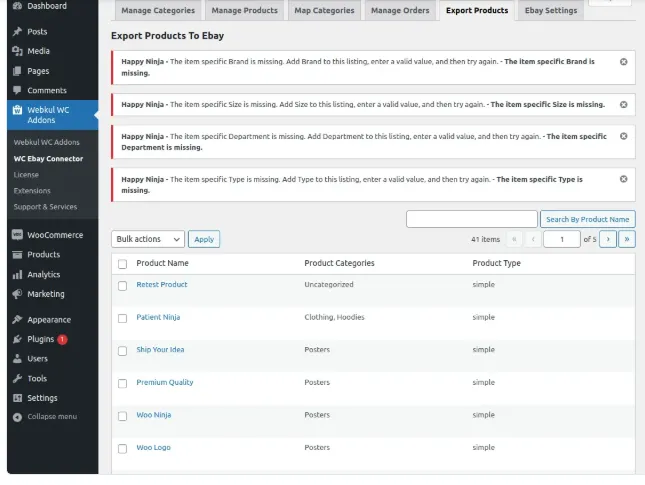This screenshot has width=645, height=485.
Task: Open the Bulk actions dropdown
Action: click(x=148, y=239)
